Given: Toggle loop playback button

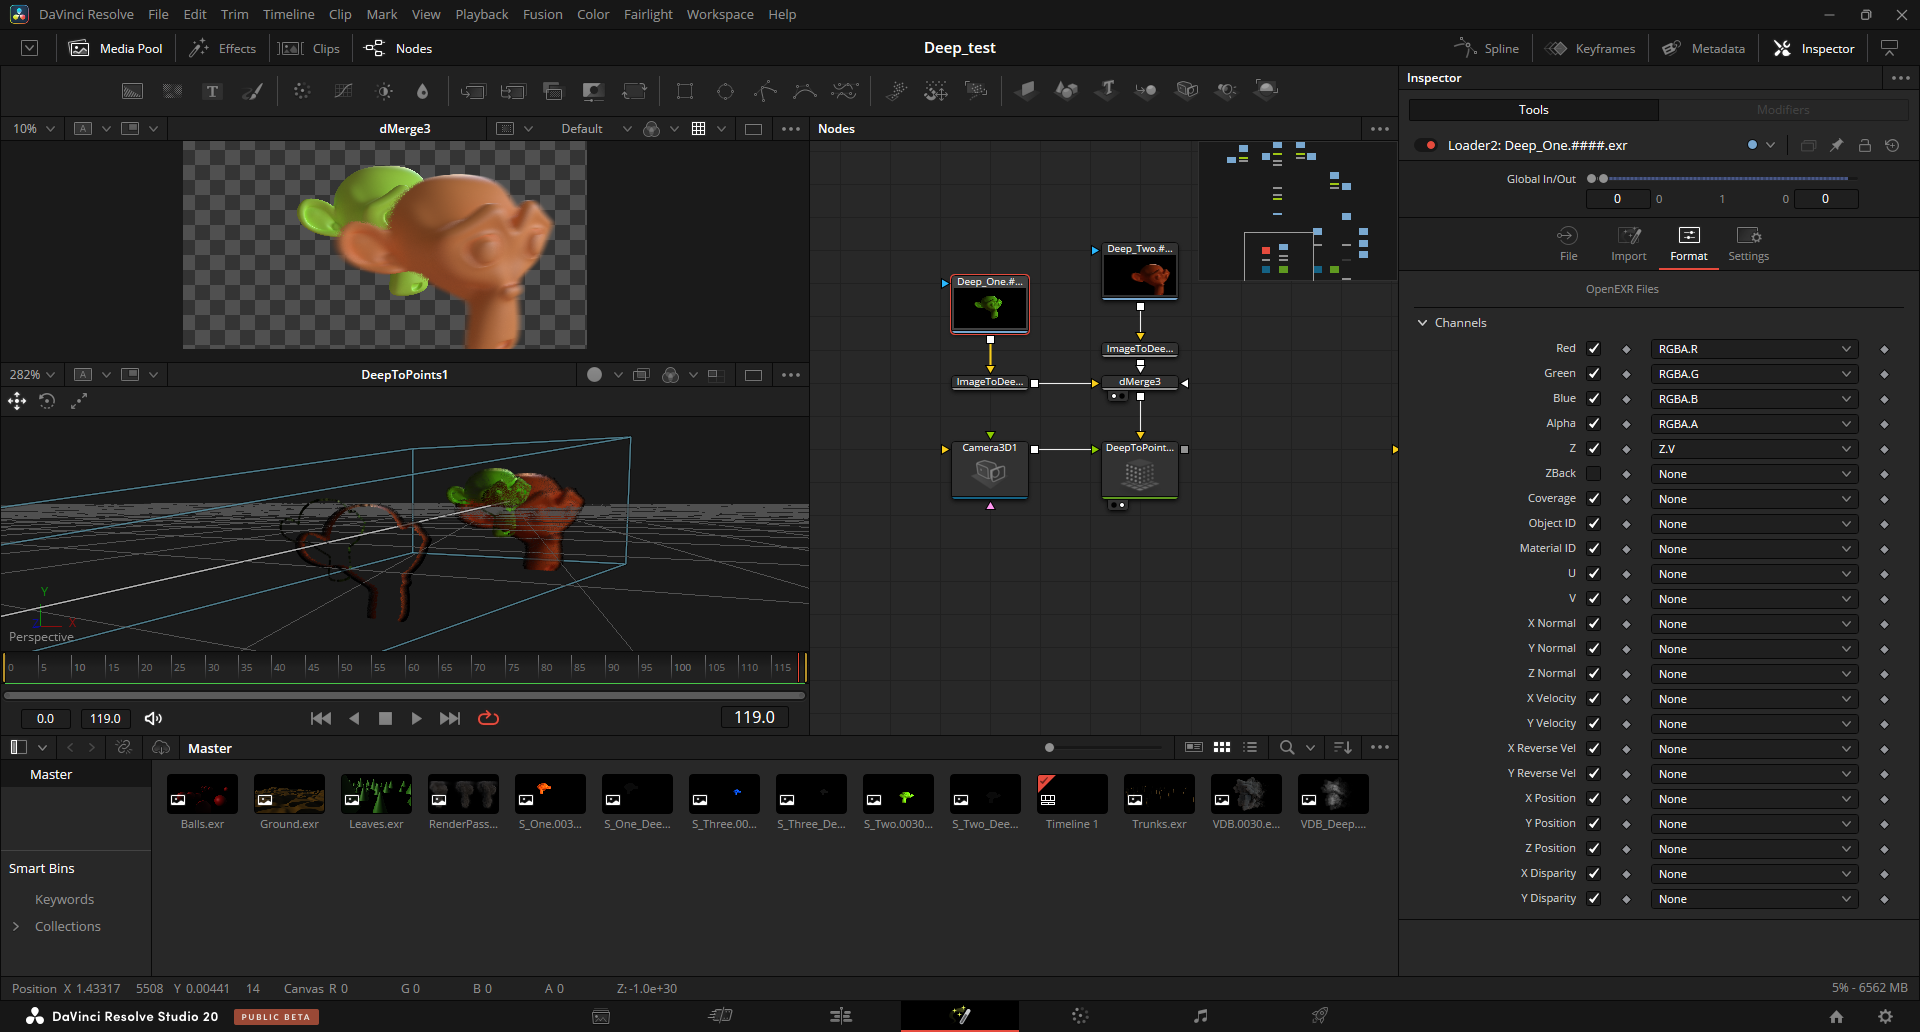Looking at the screenshot, I should (x=488, y=718).
